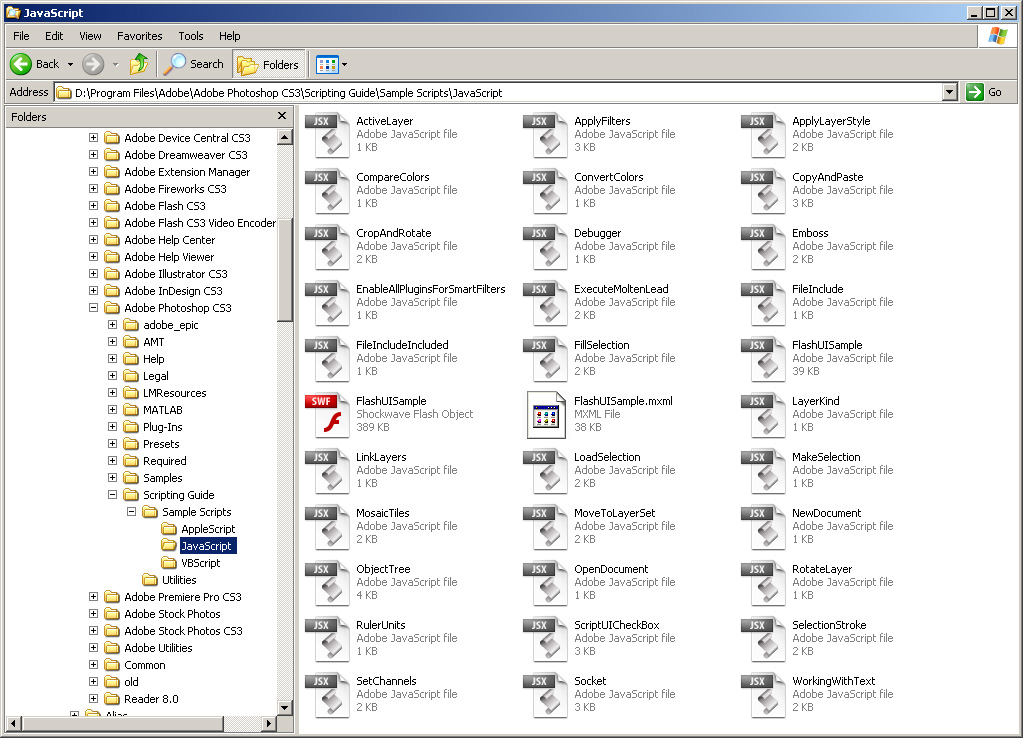
Task: Open the Favorites menu
Action: 140,36
